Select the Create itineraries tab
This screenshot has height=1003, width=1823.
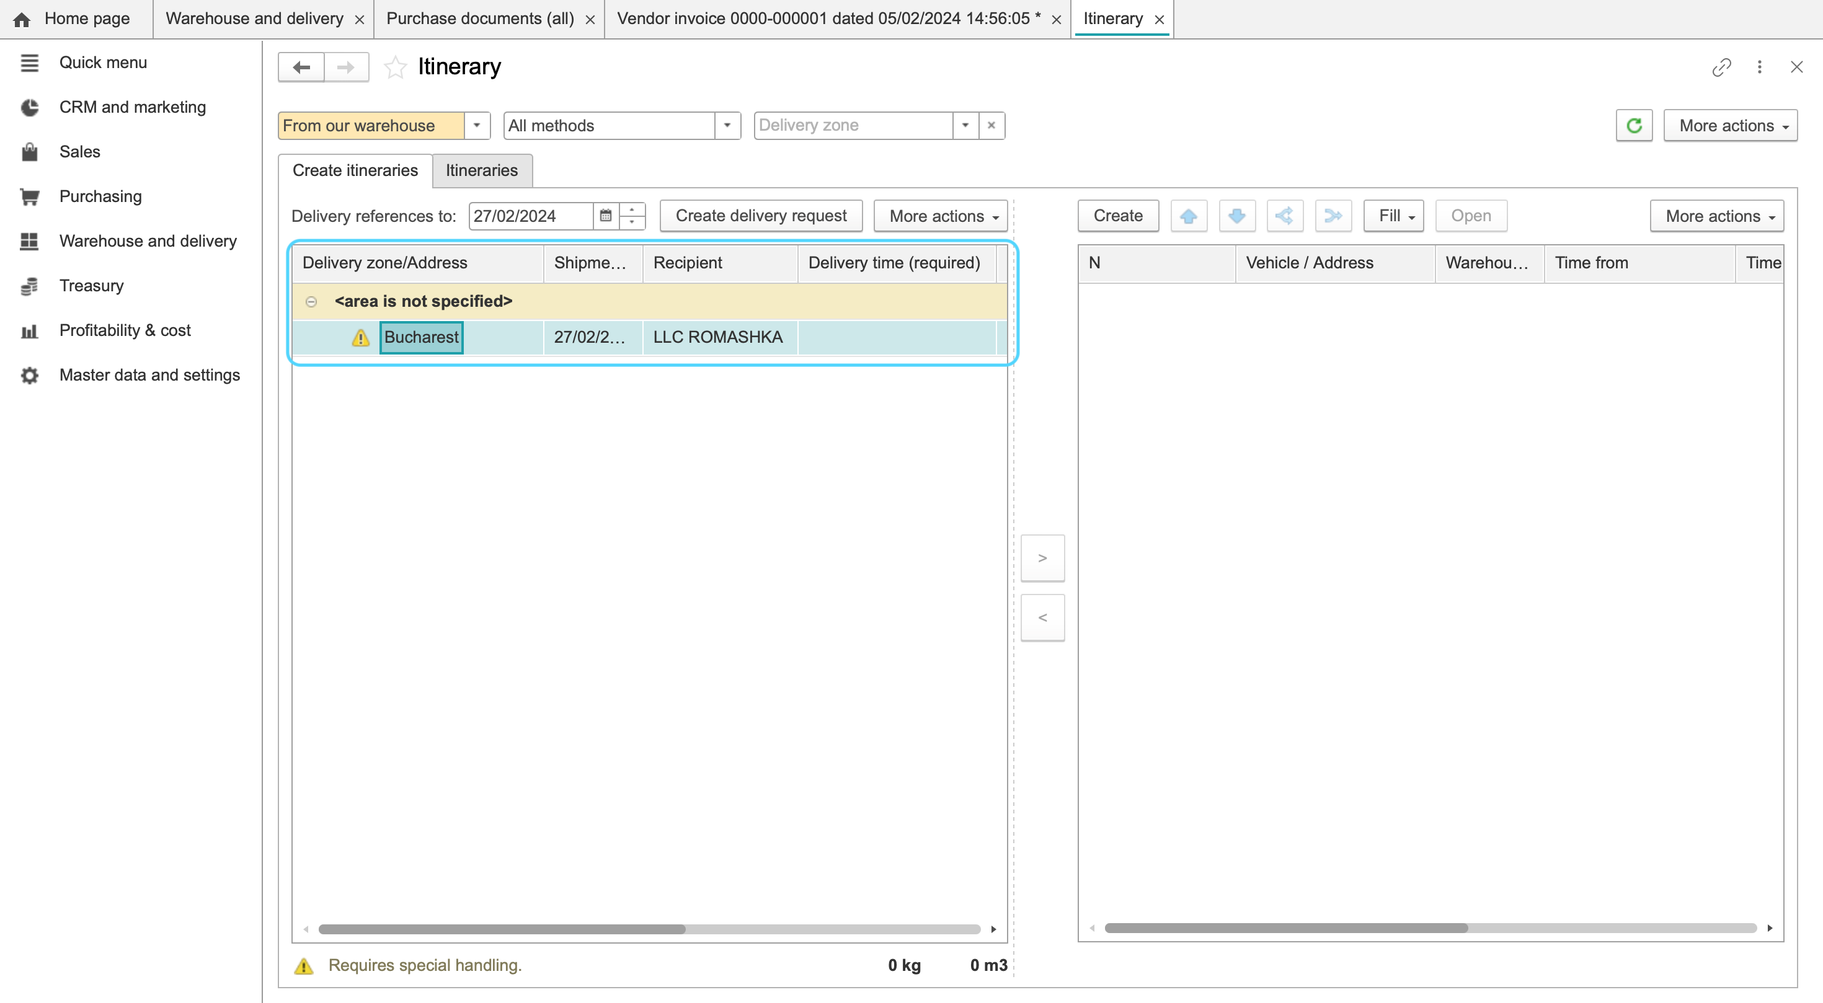point(355,171)
